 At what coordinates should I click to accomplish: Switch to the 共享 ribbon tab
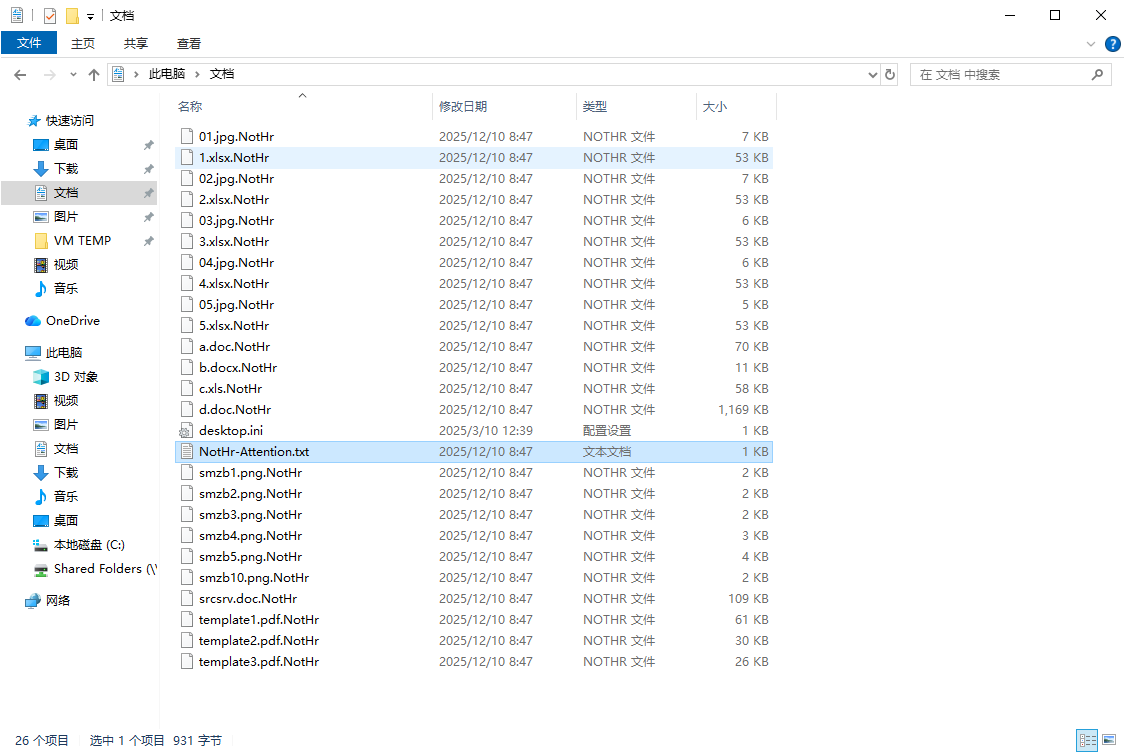click(x=136, y=43)
